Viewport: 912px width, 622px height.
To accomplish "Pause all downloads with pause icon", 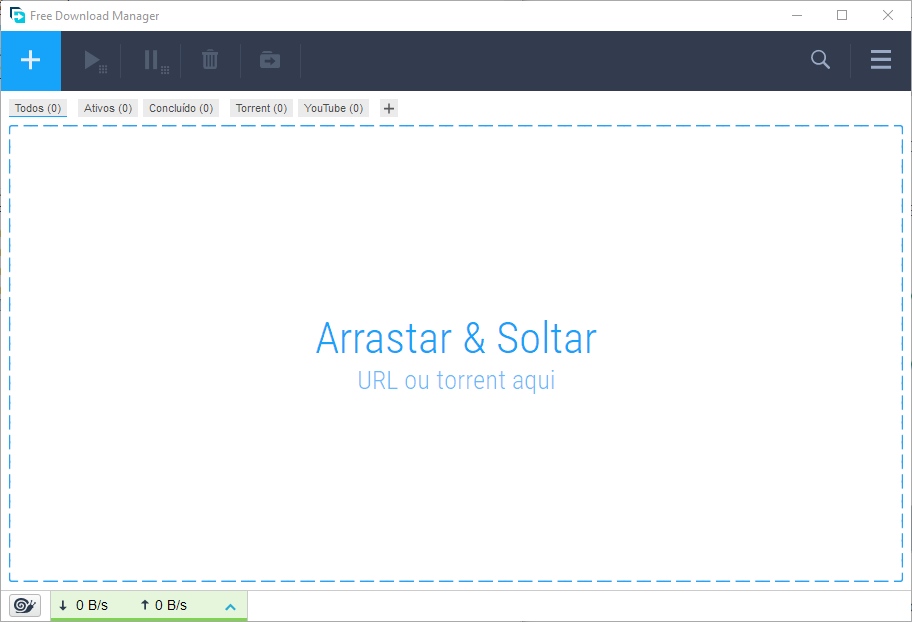I will (x=155, y=61).
